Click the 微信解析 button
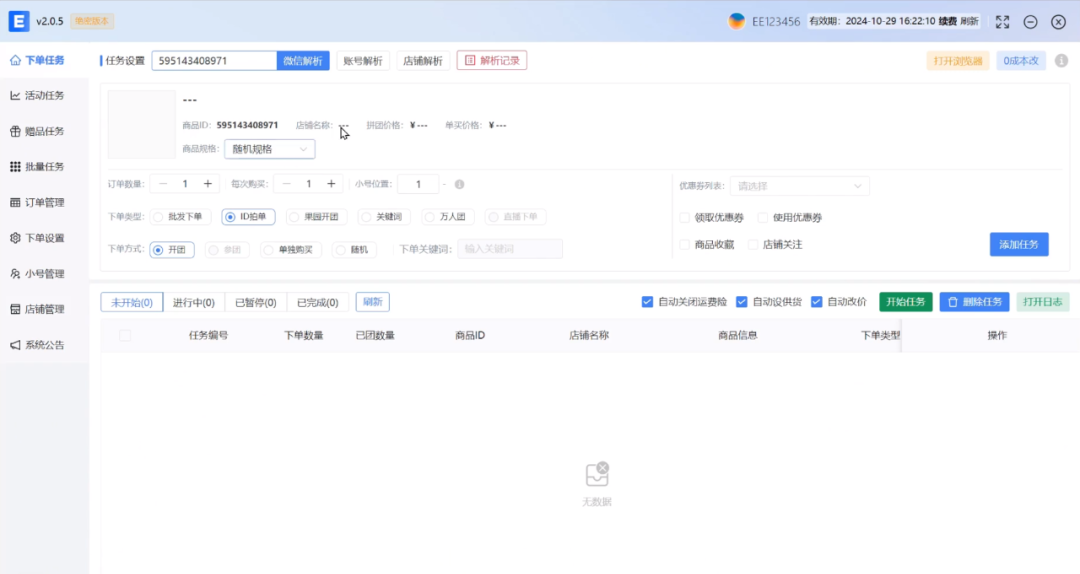The width and height of the screenshot is (1080, 574). 303,61
